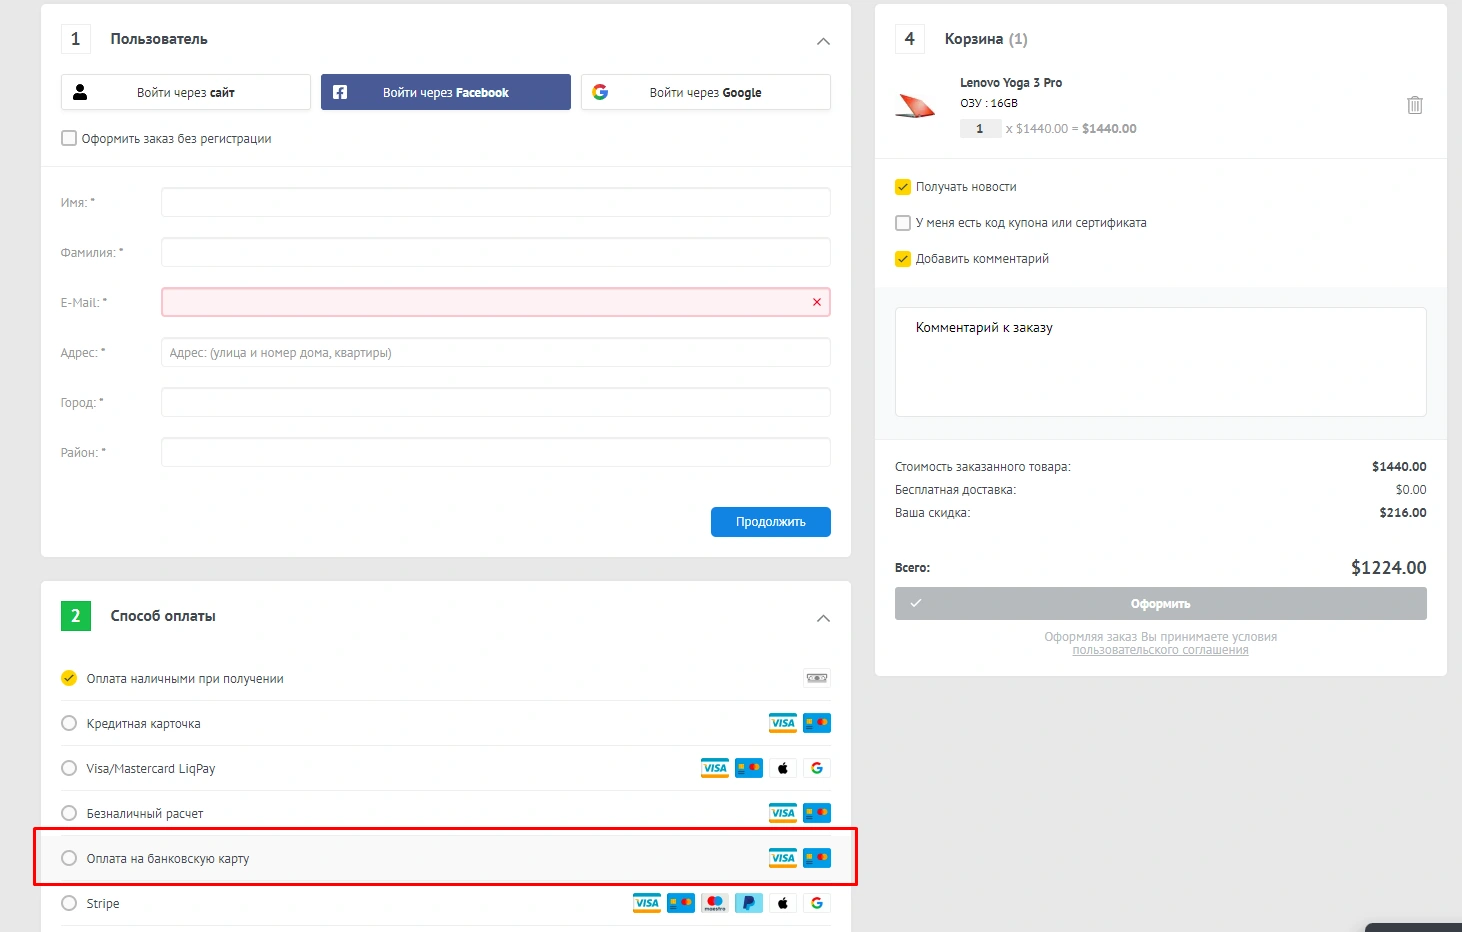Click the PayPal icon in Stripe row
The width and height of the screenshot is (1462, 932).
(x=748, y=903)
